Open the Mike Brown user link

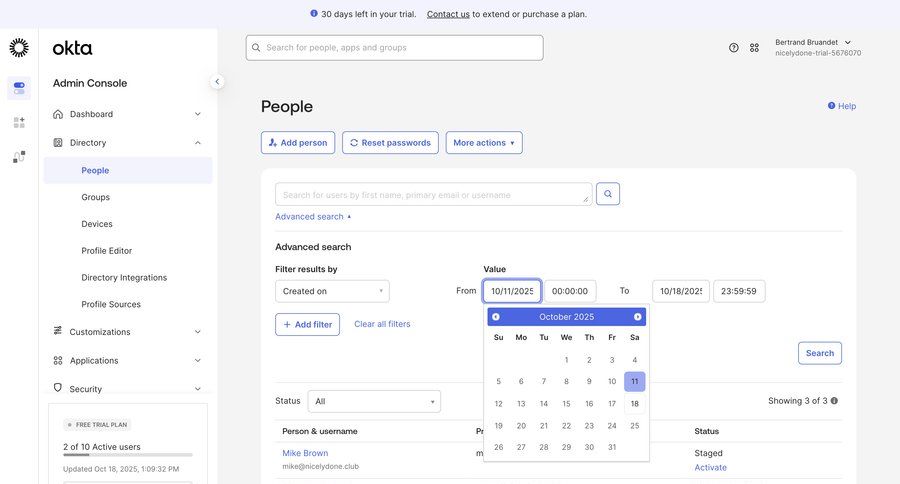(x=305, y=453)
